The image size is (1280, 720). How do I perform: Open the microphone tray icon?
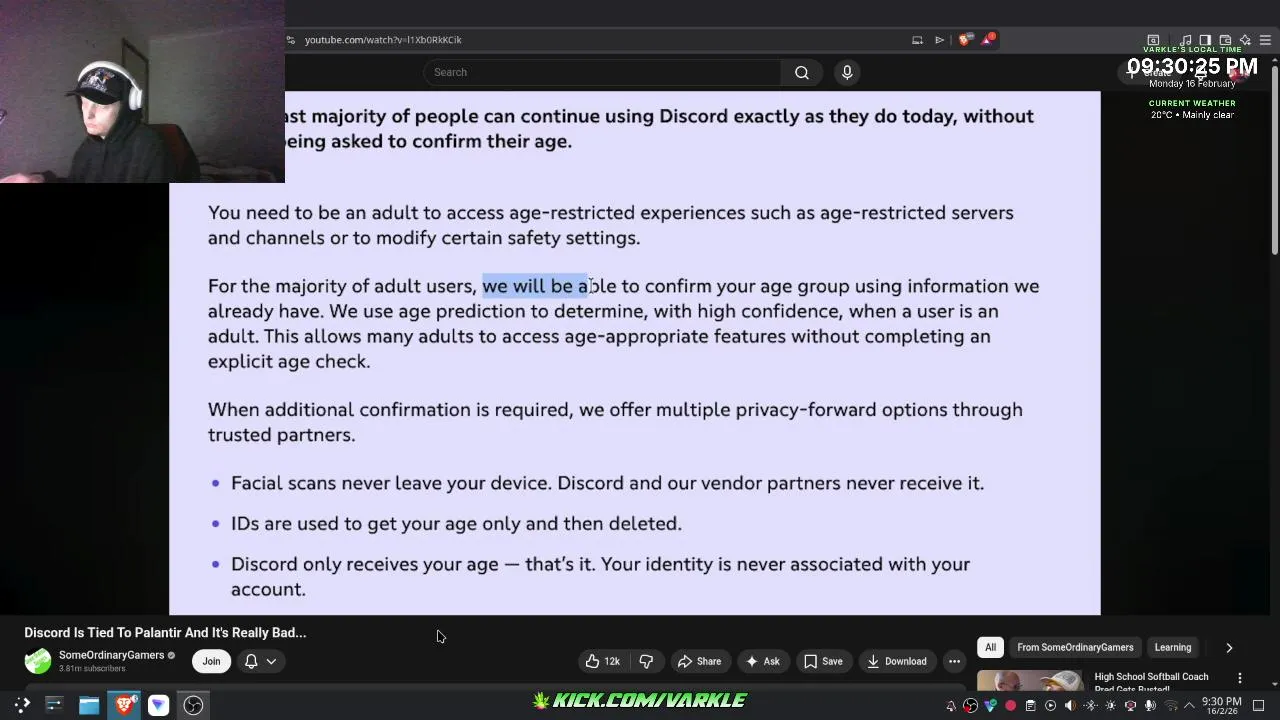(x=1150, y=706)
